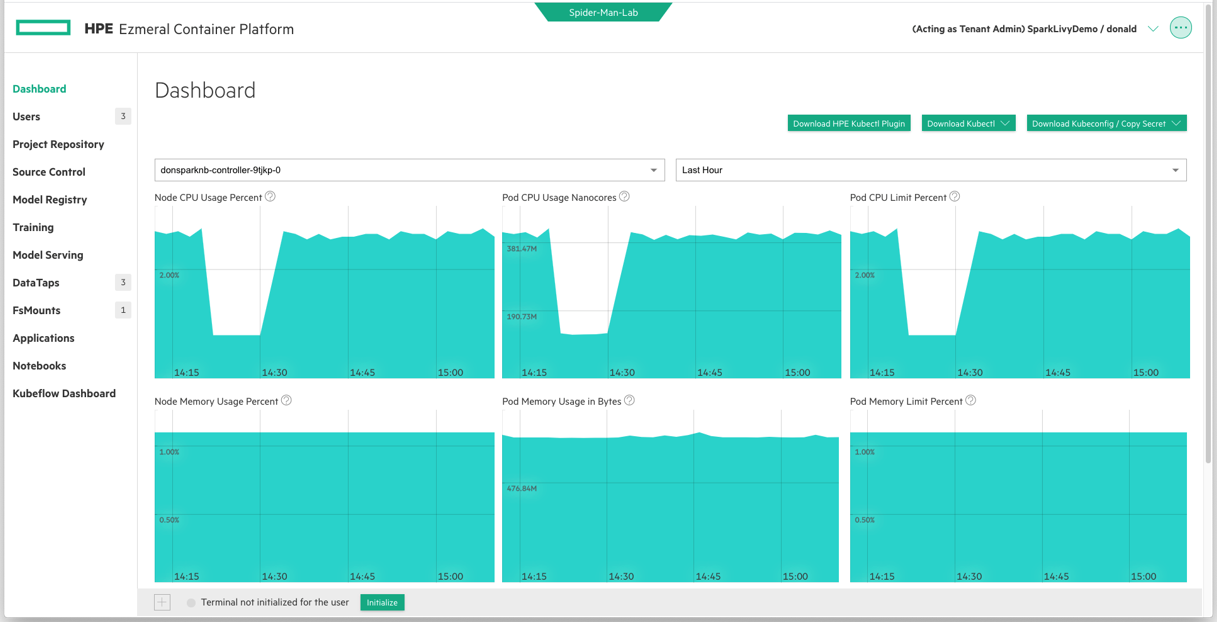
Task: Open Model Serving in the sidebar
Action: coord(48,255)
